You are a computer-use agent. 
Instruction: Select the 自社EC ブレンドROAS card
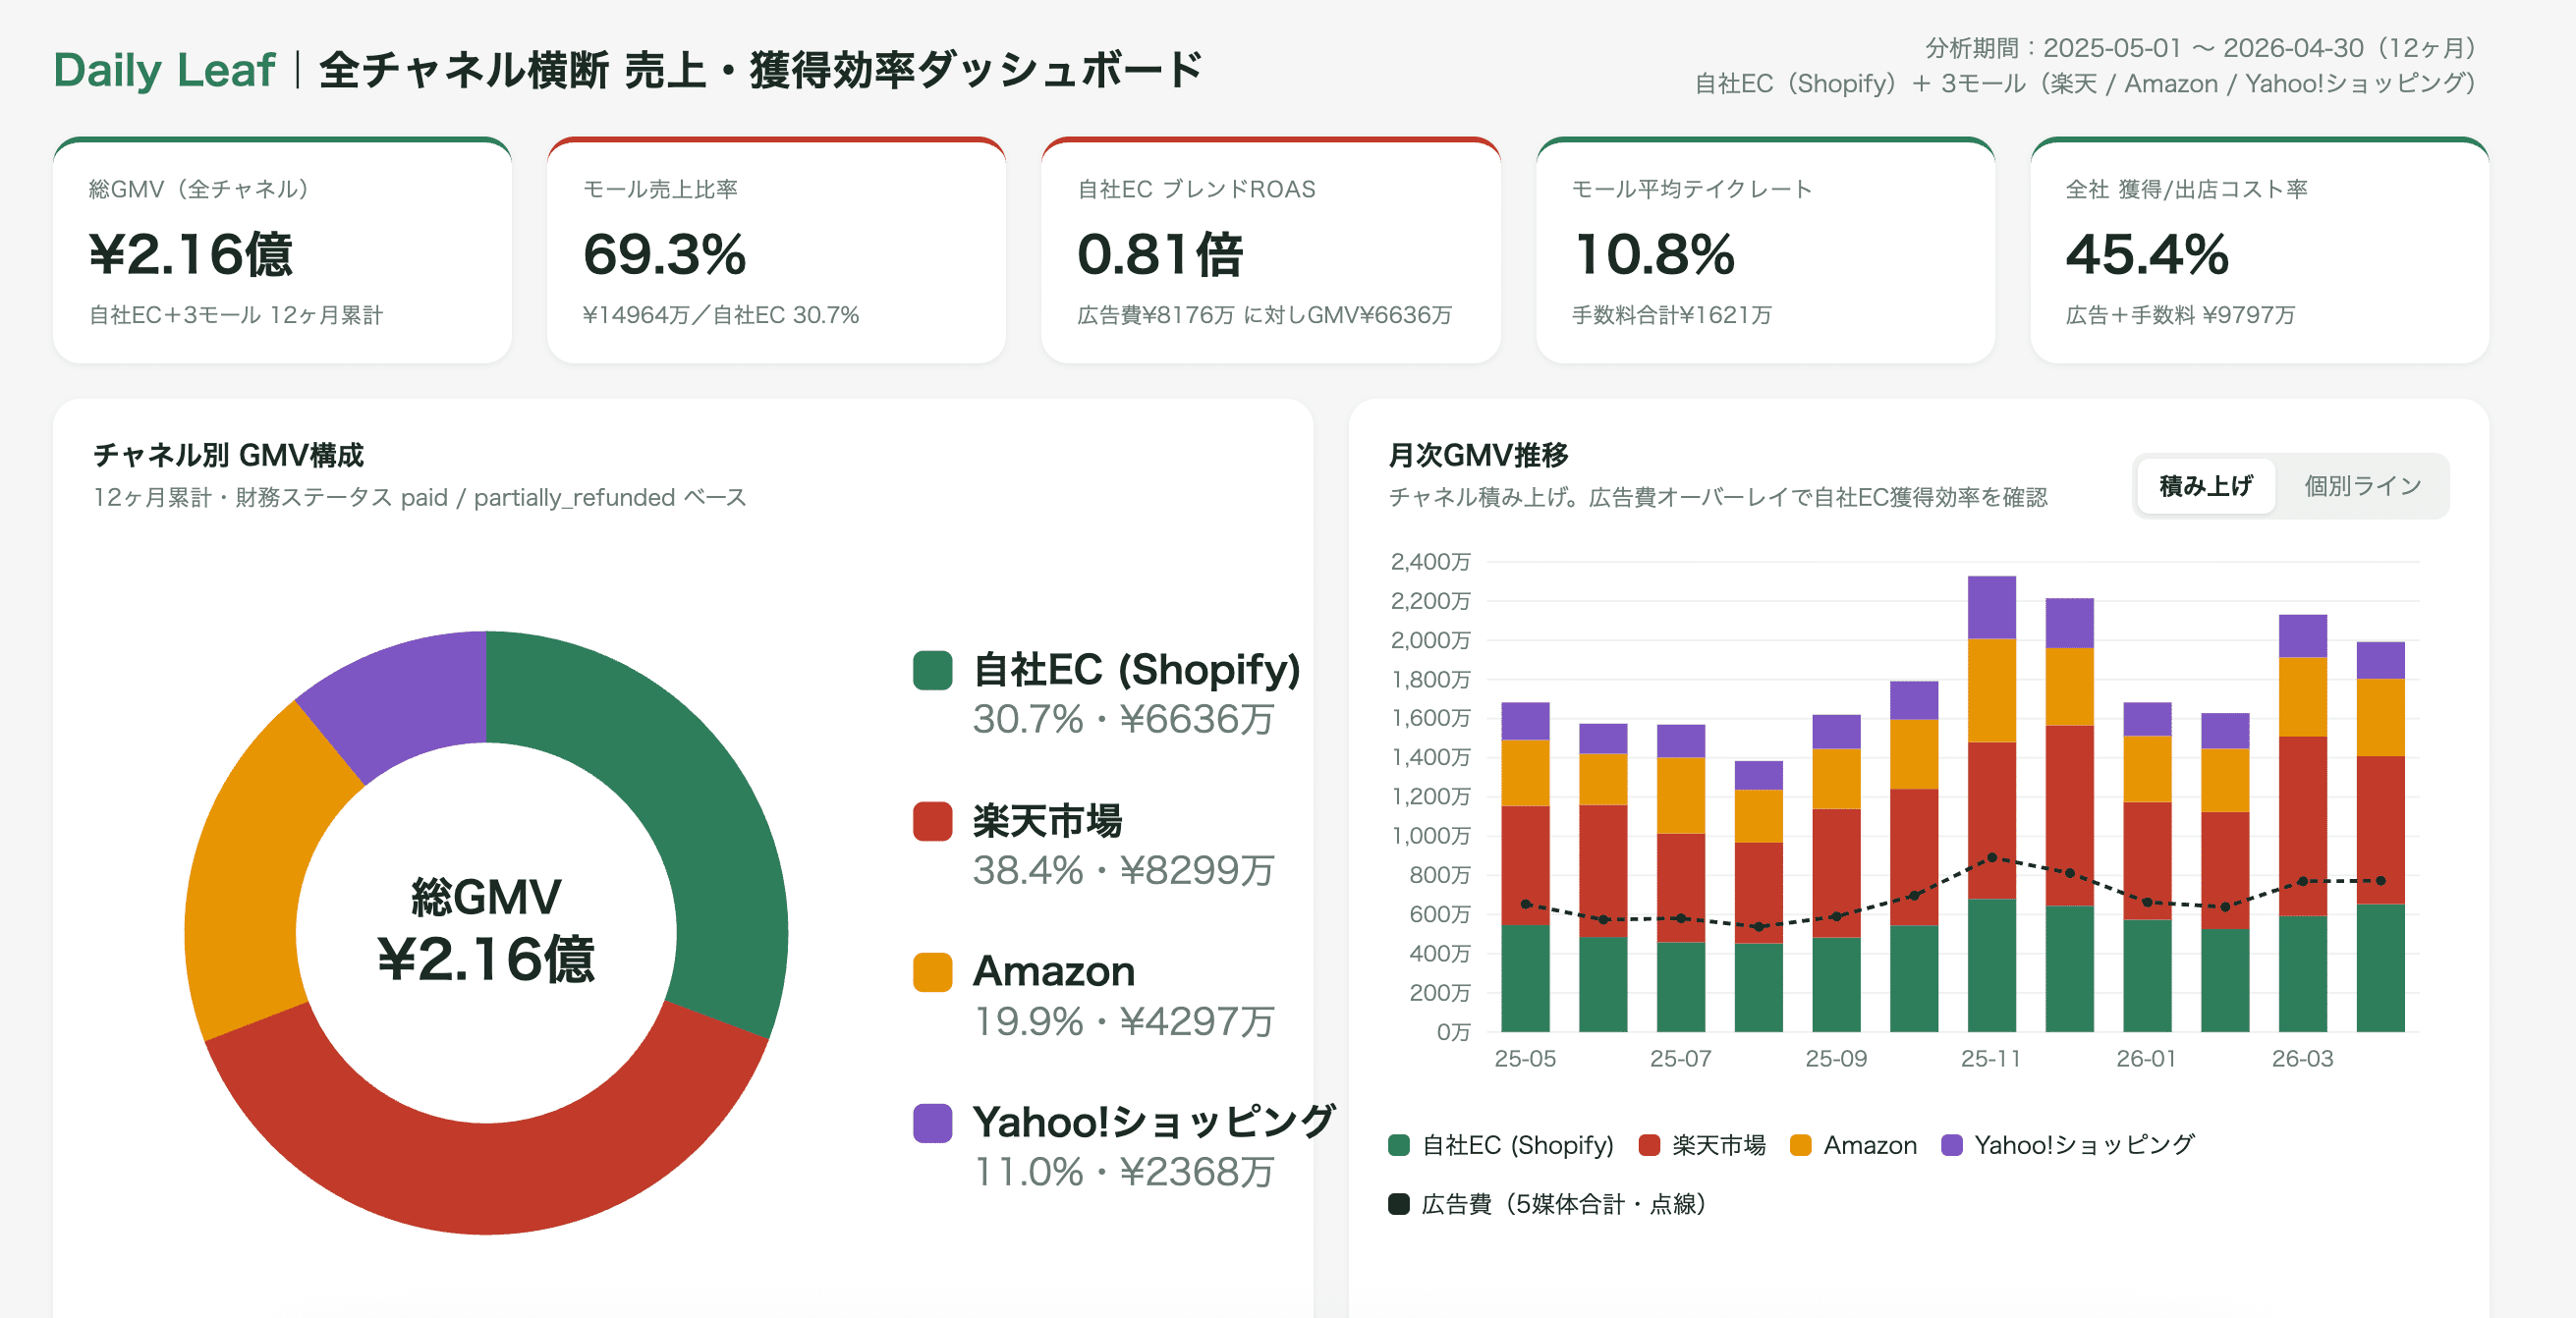[x=1270, y=251]
